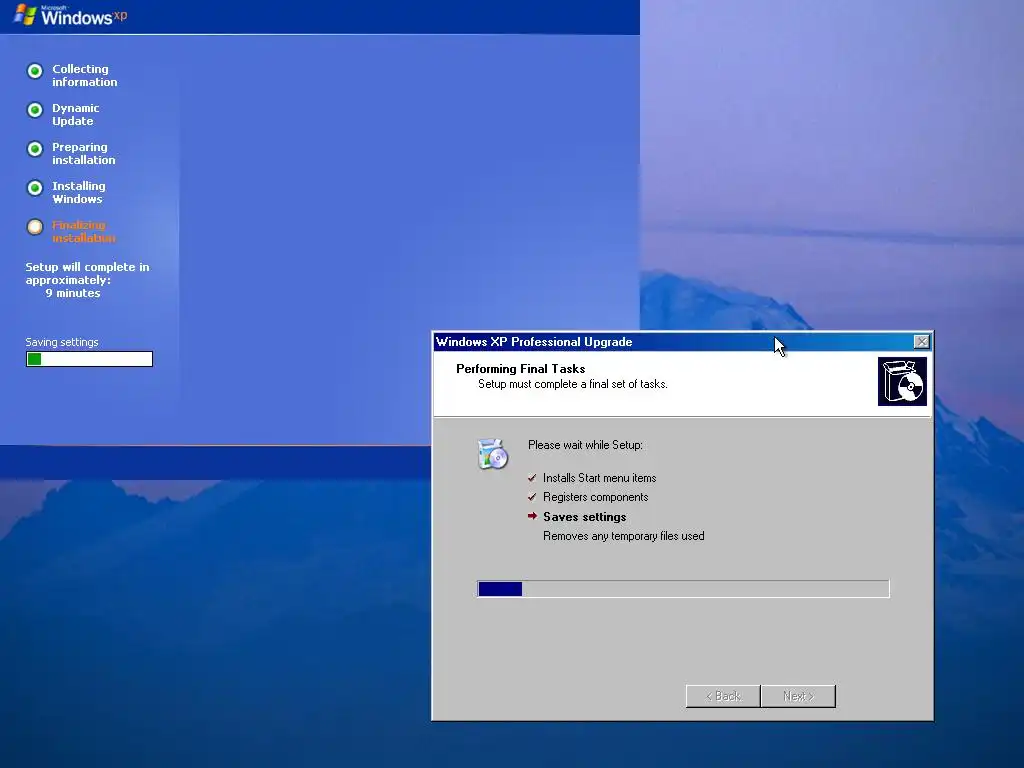
Task: Click the 'Collecting information' step text
Action: 85,75
